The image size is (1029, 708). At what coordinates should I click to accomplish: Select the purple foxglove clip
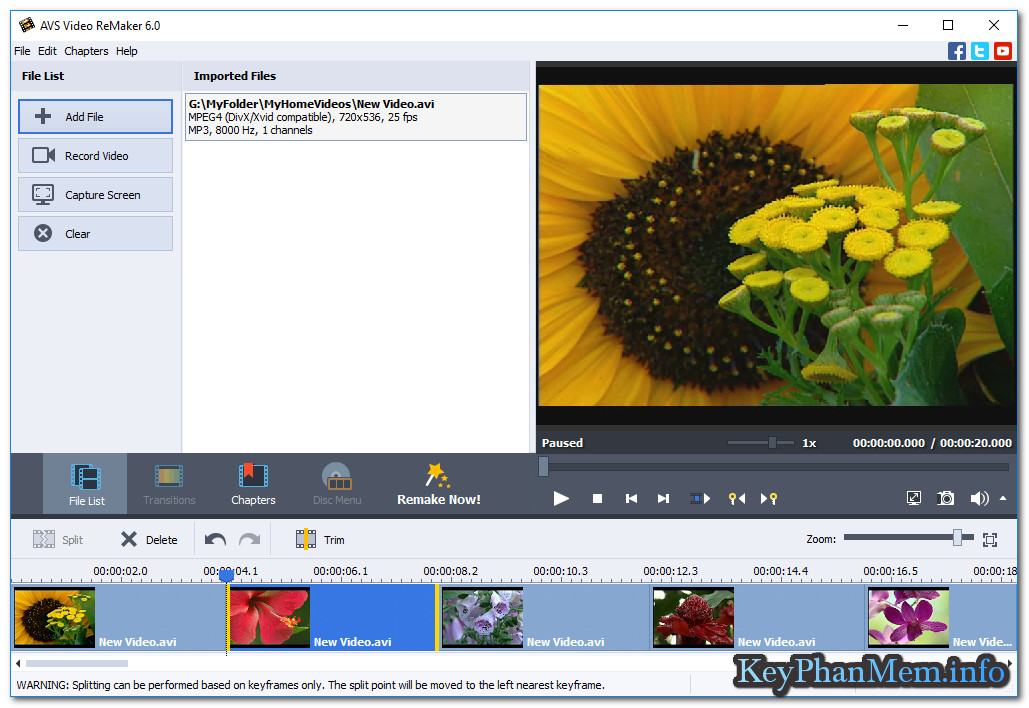[544, 617]
